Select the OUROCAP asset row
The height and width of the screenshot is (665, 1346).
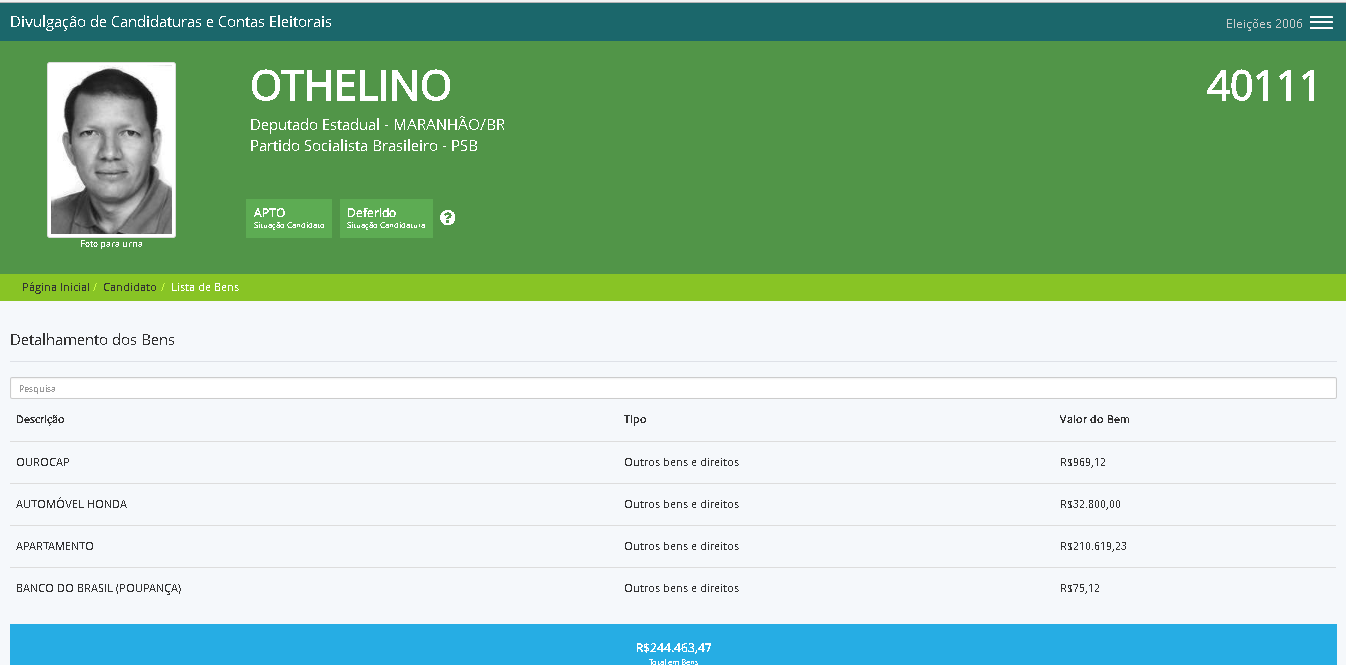tap(43, 462)
